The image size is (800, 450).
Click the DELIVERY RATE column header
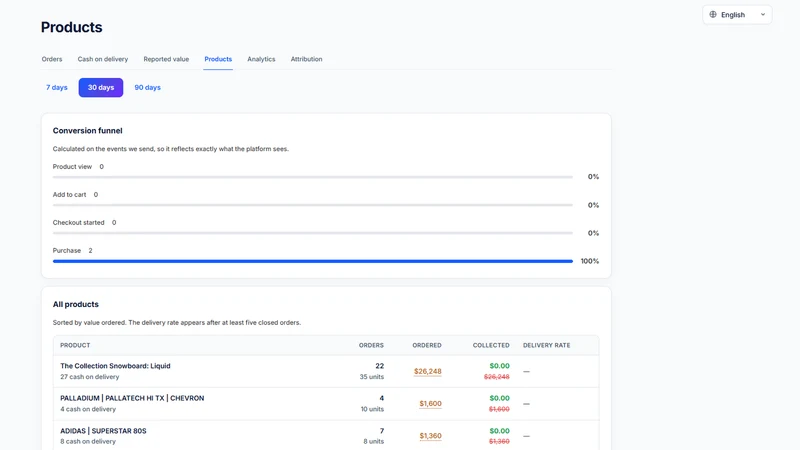(546, 345)
